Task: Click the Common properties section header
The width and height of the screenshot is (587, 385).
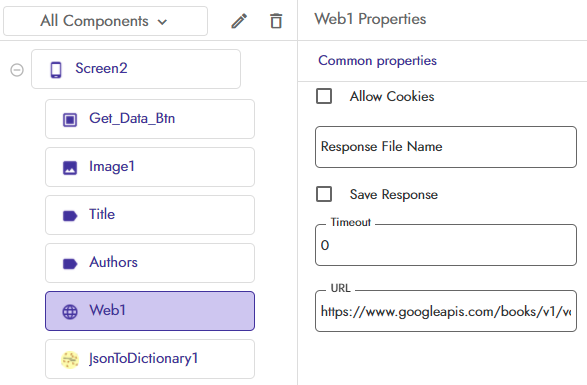Action: [377, 61]
